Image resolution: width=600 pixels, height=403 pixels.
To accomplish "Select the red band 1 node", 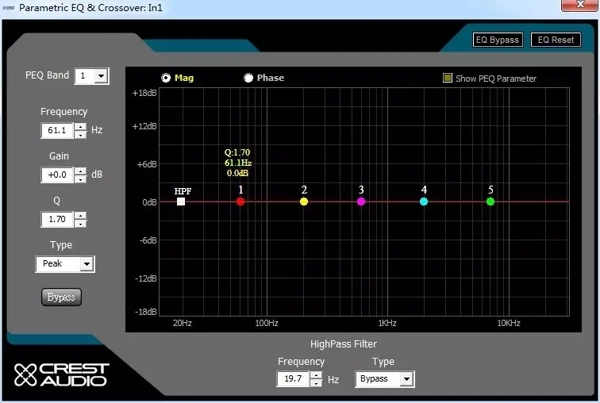I will (x=240, y=201).
